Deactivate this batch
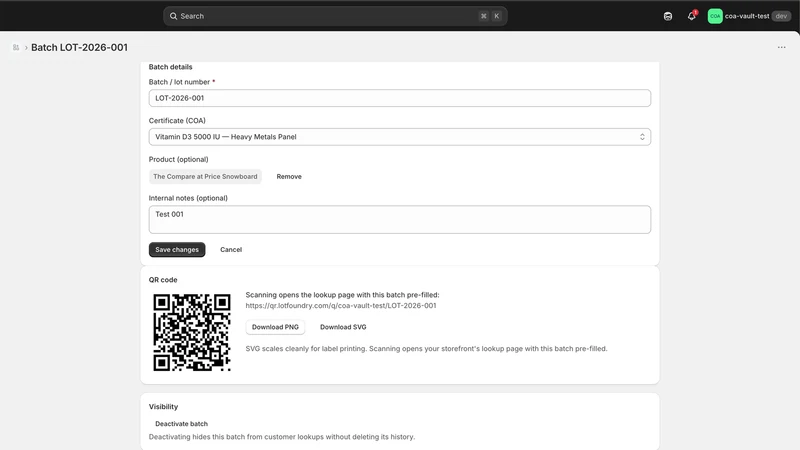The image size is (800, 450). (181, 423)
